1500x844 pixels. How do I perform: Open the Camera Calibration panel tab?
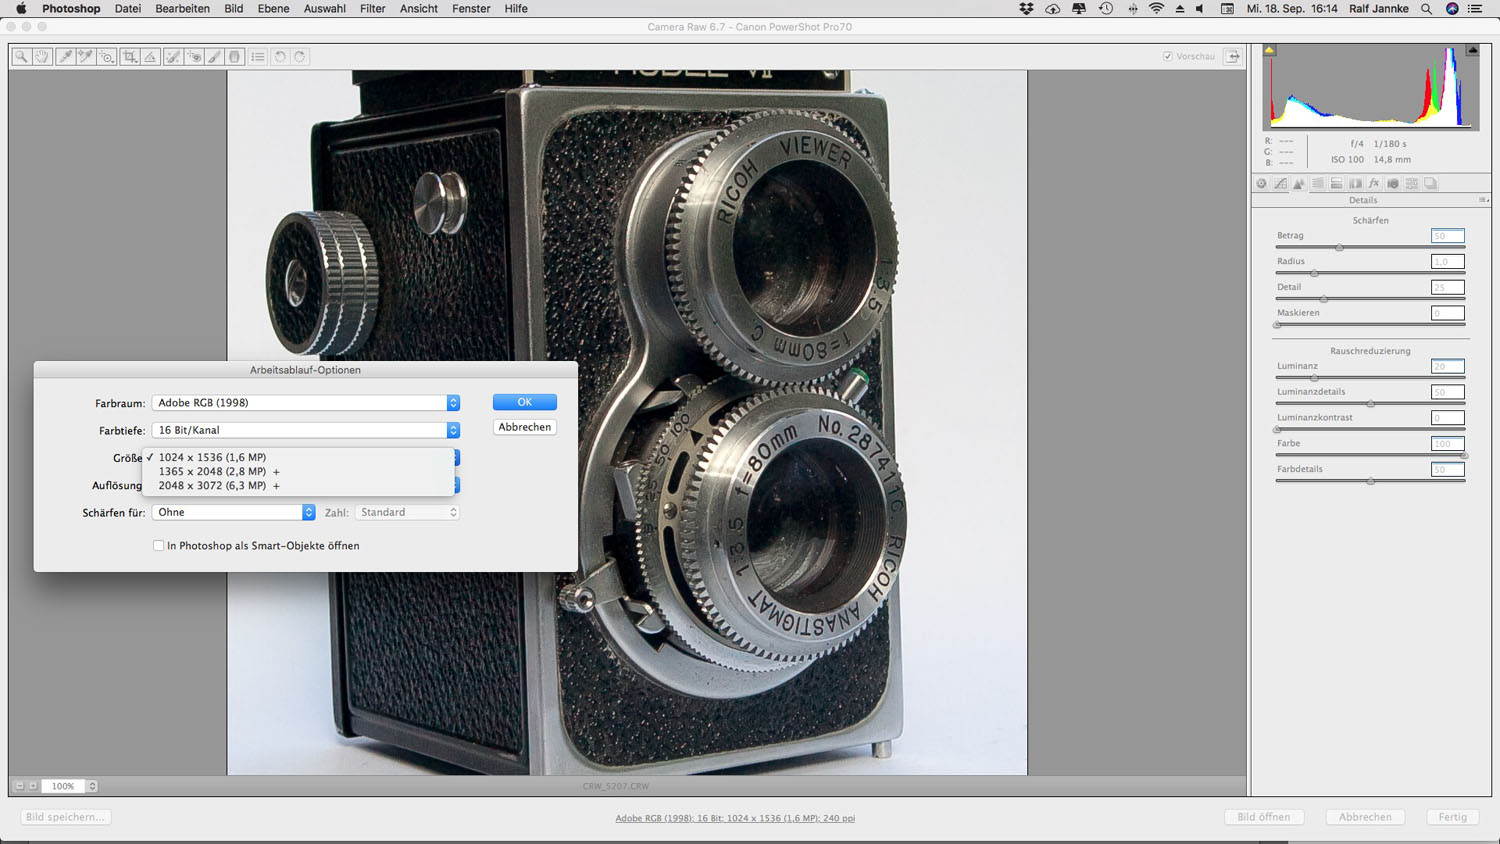click(1393, 183)
